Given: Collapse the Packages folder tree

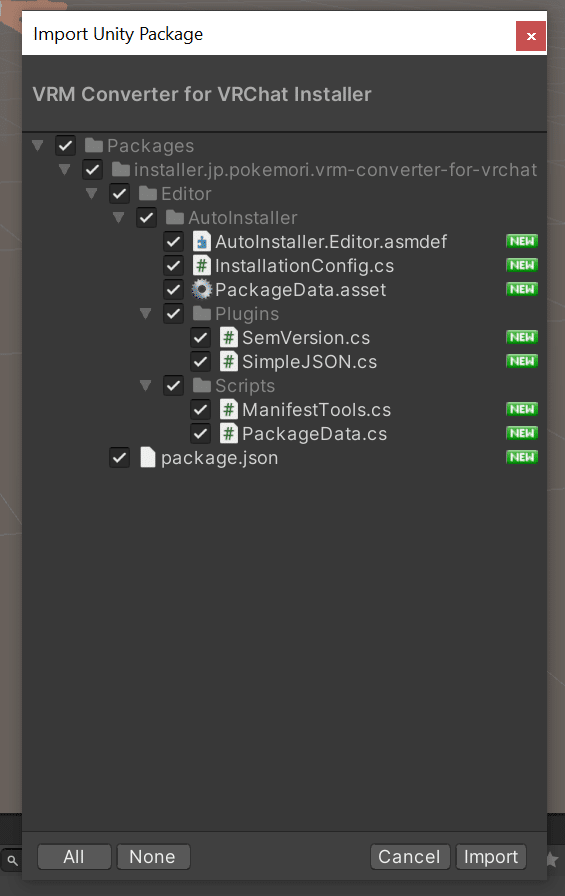Looking at the screenshot, I should (38, 146).
